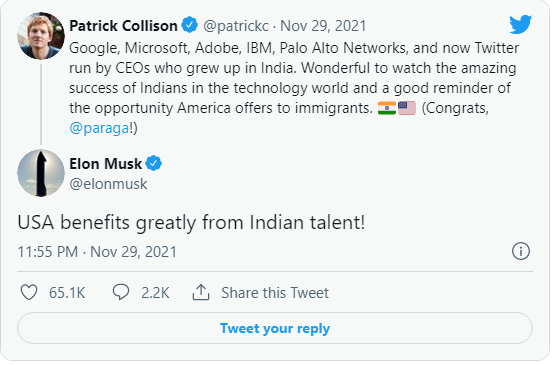Screen dimensions: 553x365
Task: Select the Share this Tweet link
Action: tap(276, 294)
